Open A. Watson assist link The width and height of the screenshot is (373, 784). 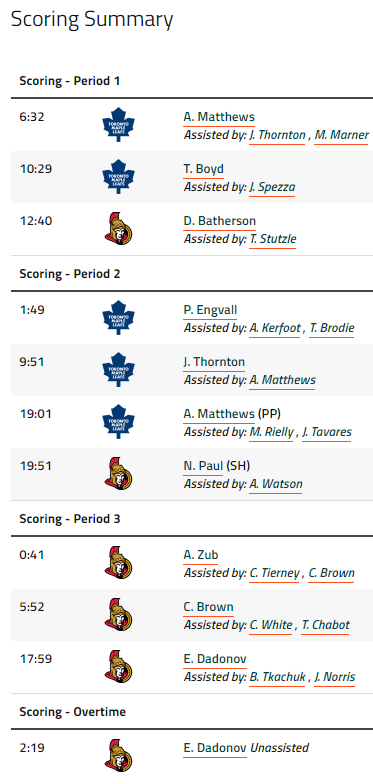coord(276,484)
